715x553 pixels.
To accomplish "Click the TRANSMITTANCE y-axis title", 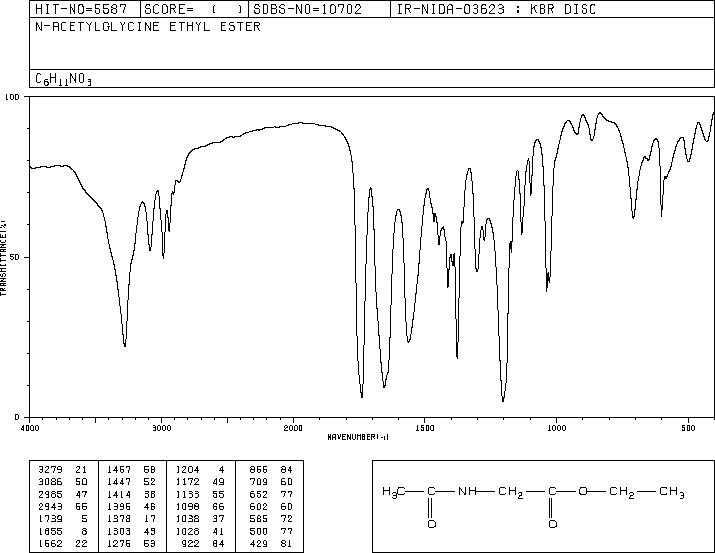I will coord(3,257).
